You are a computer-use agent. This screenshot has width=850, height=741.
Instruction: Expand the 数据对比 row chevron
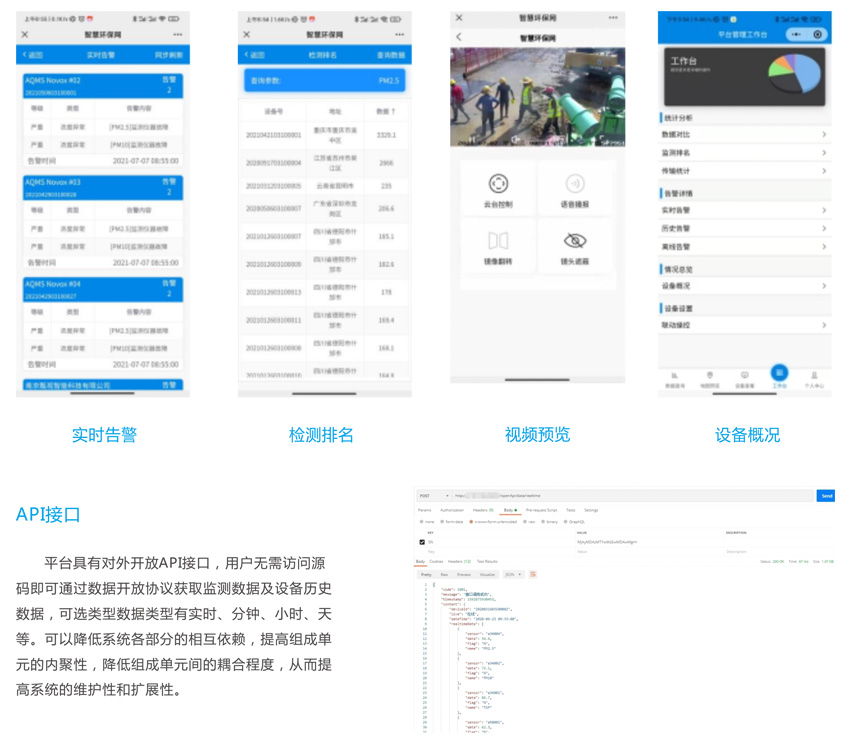(x=823, y=134)
